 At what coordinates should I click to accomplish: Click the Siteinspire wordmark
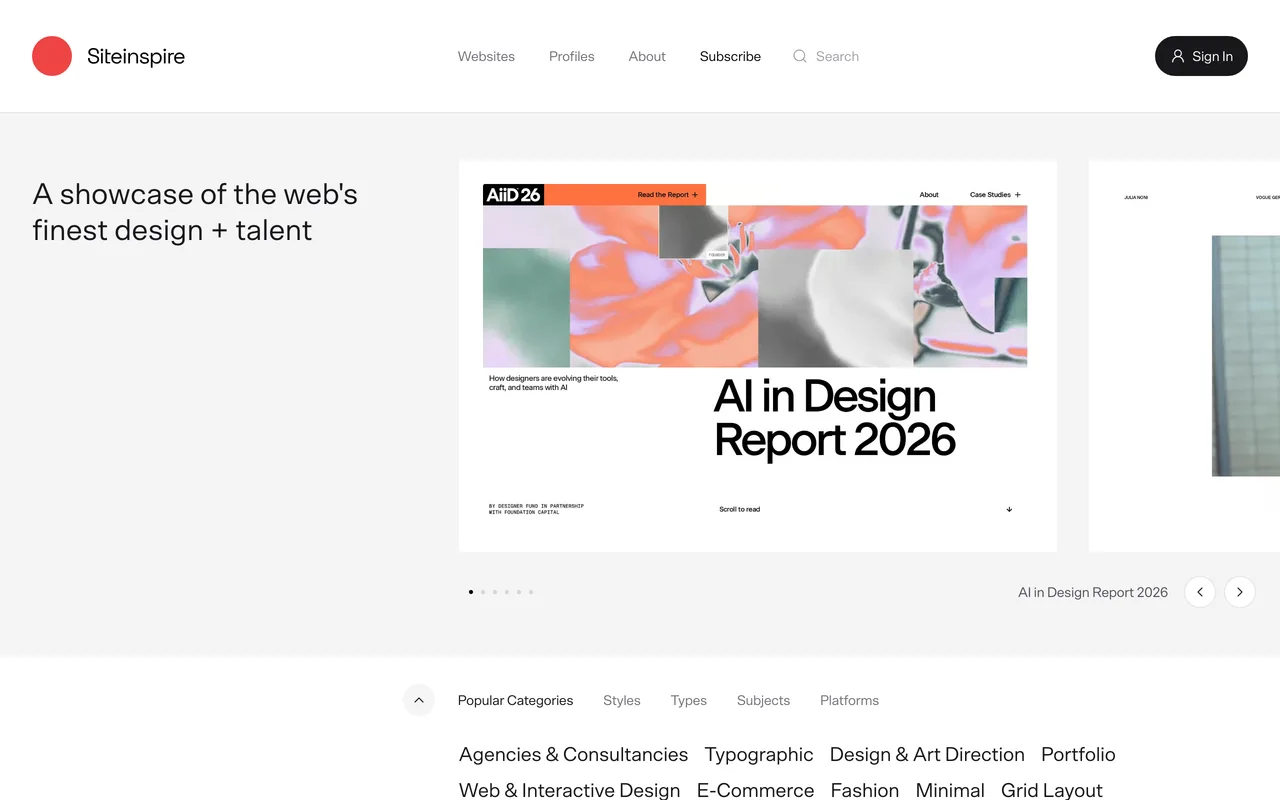[x=136, y=56]
